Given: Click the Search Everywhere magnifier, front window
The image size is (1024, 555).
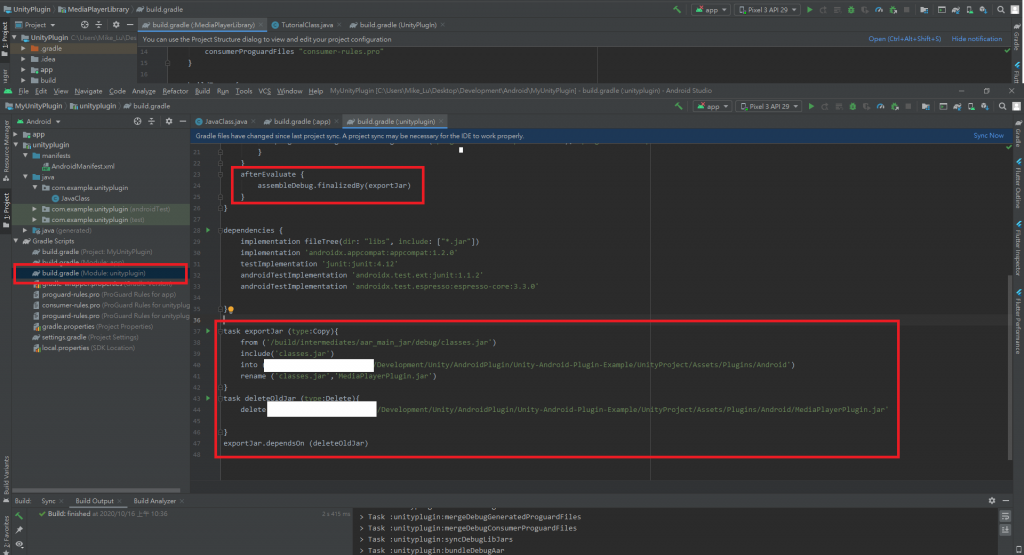Looking at the screenshot, I should (x=1002, y=106).
